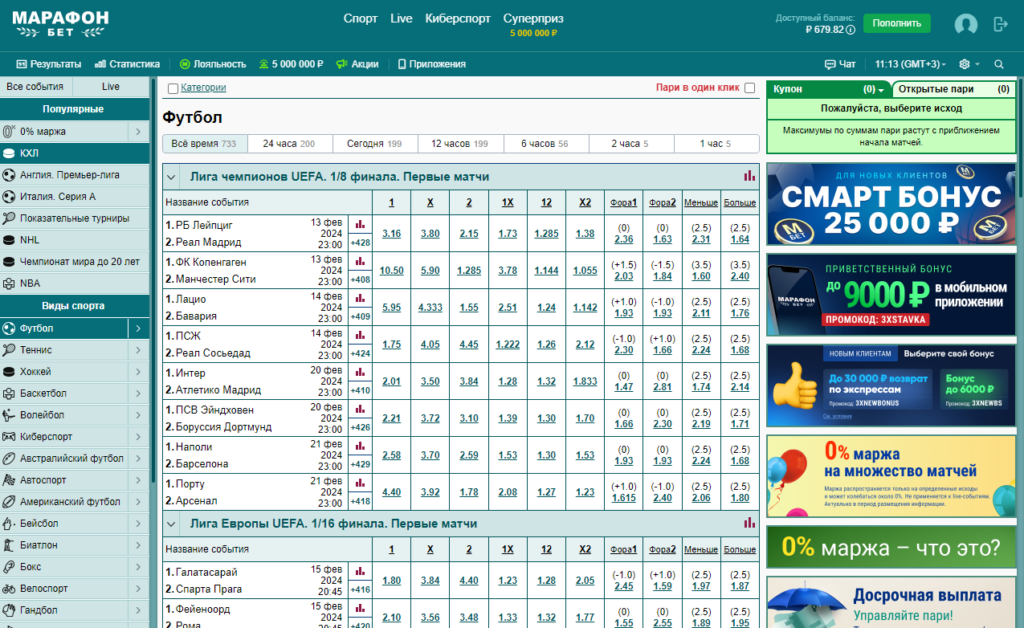Open stats chart for RB Leipzig vs Real Madrid
This screenshot has height=628, width=1024.
360,225
